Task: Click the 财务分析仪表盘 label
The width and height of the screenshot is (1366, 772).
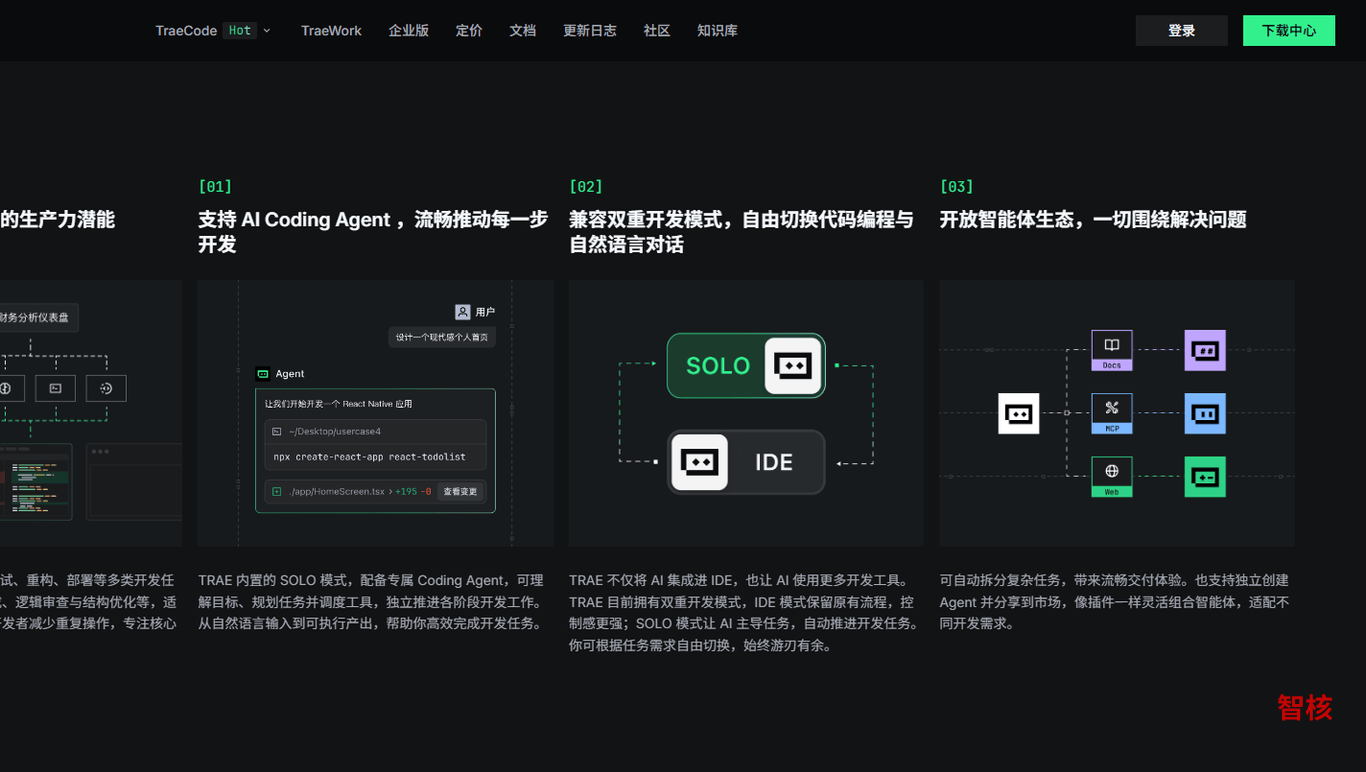Action: (36, 317)
